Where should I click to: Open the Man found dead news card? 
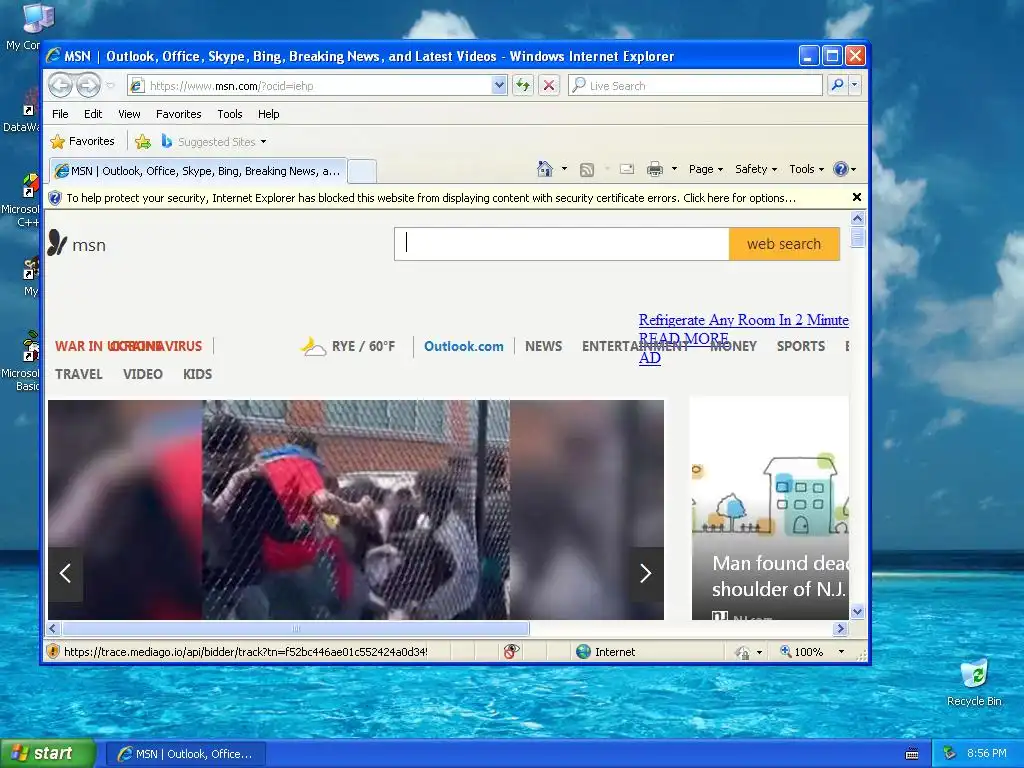pyautogui.click(x=770, y=508)
